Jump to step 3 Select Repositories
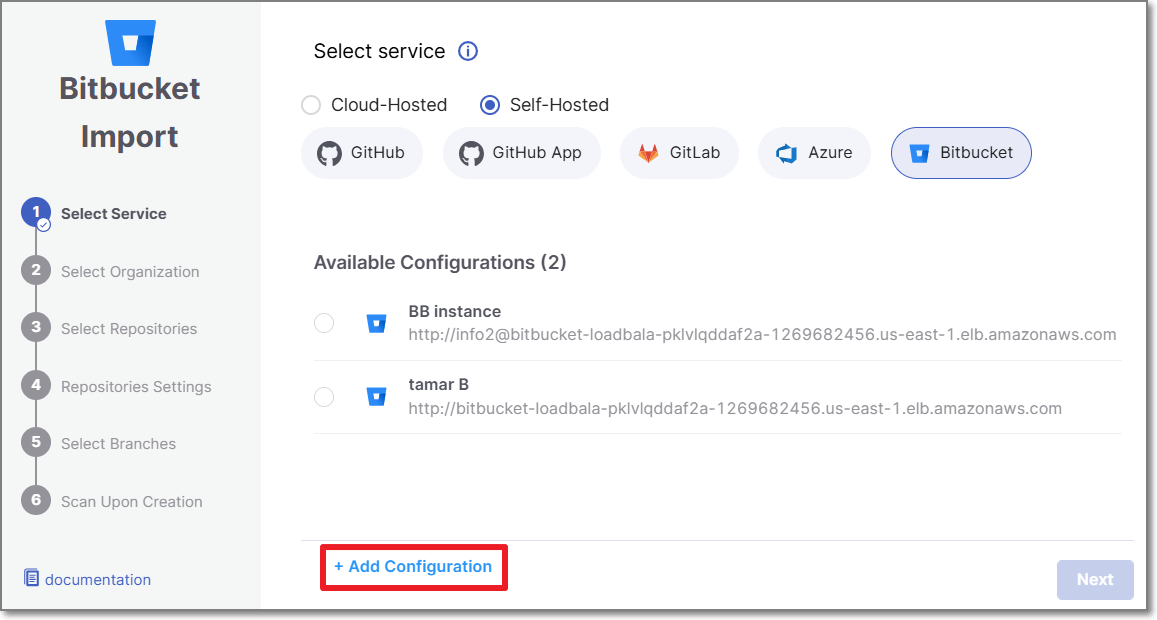The width and height of the screenshot is (1157, 620). pos(128,328)
